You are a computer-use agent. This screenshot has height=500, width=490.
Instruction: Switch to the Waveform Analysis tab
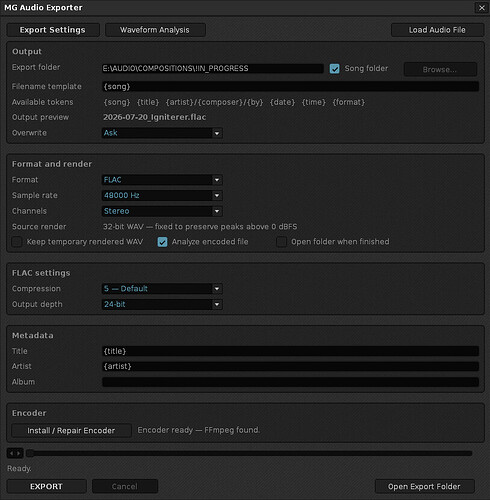coord(155,30)
